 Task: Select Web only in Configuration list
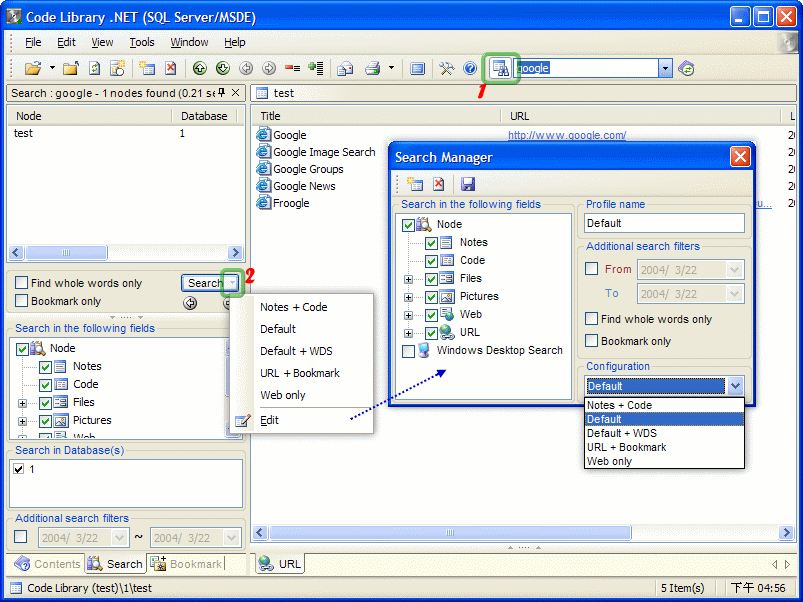coord(664,461)
